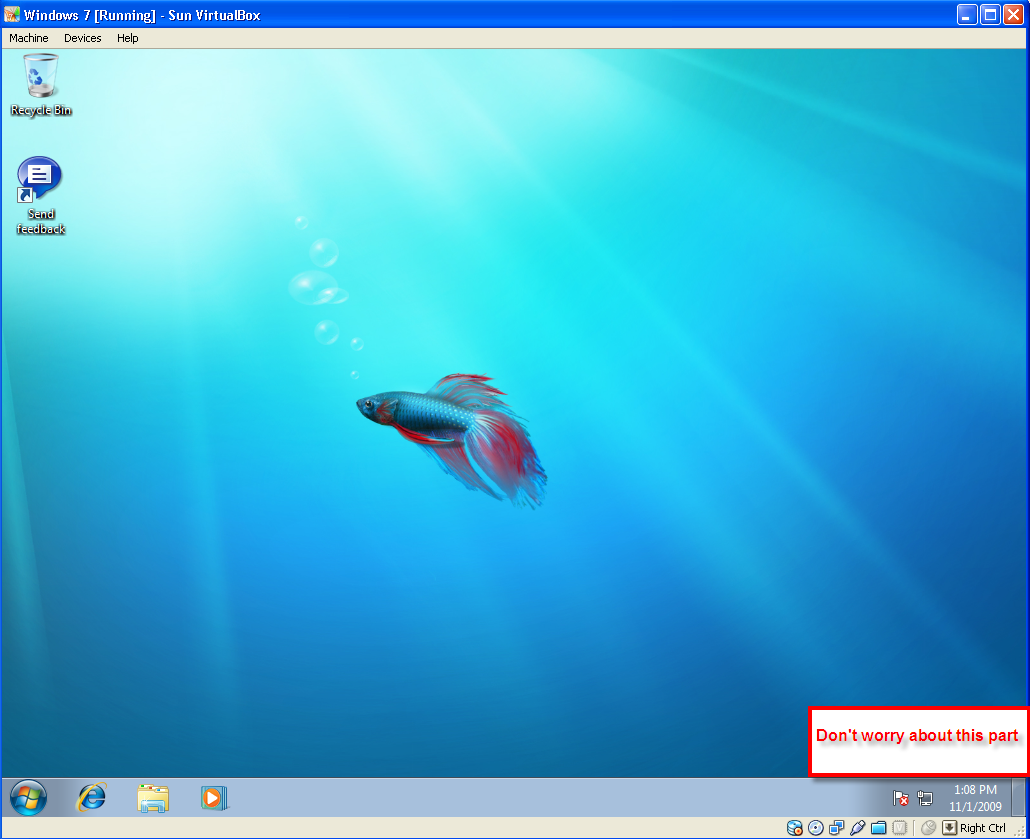Click the keyboard capture arrow icon

point(950,828)
